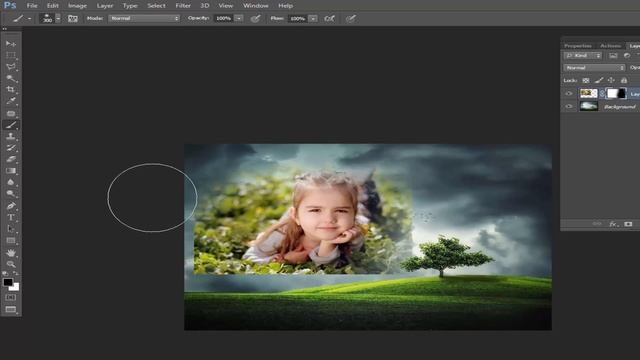Image resolution: width=640 pixels, height=360 pixels.
Task: Toggle pressure for size option
Action: (x=351, y=18)
